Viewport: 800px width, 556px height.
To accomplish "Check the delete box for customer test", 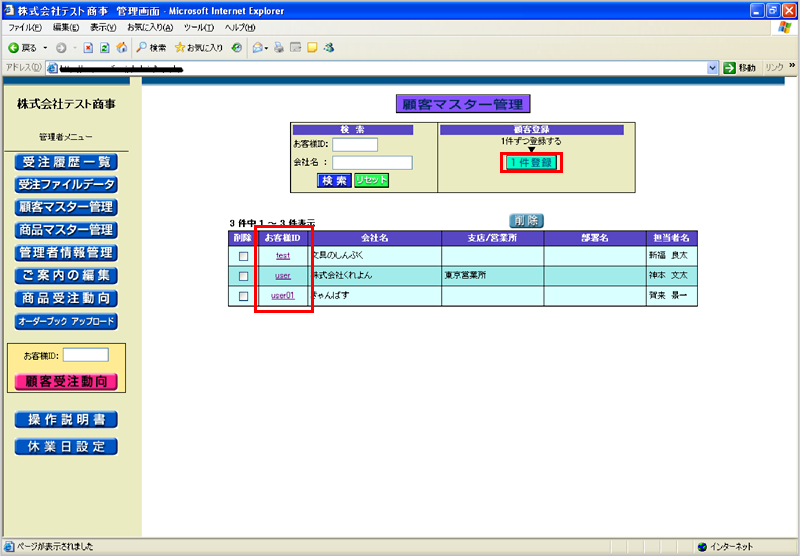I will 243,256.
